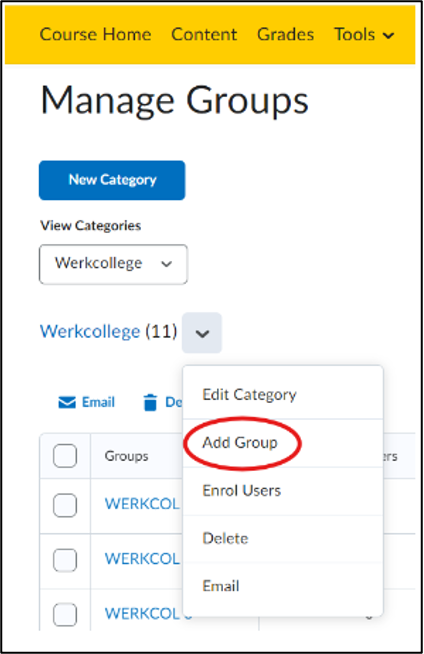Check the first WERKCOL group checkbox

(65, 505)
